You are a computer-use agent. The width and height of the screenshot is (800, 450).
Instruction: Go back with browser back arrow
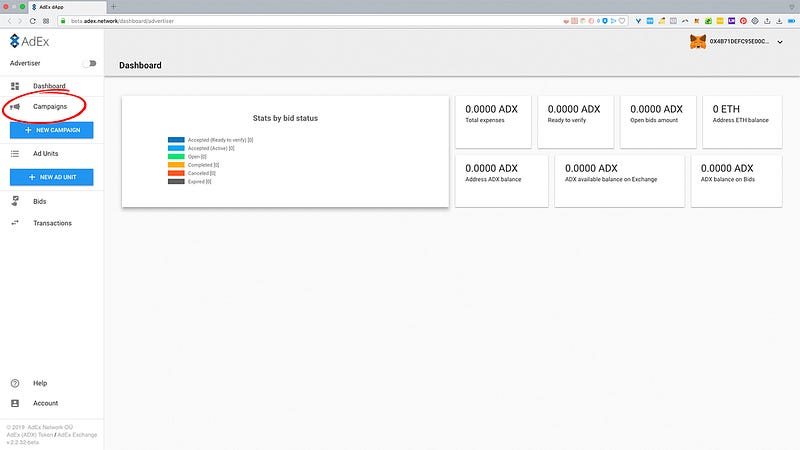(x=9, y=21)
